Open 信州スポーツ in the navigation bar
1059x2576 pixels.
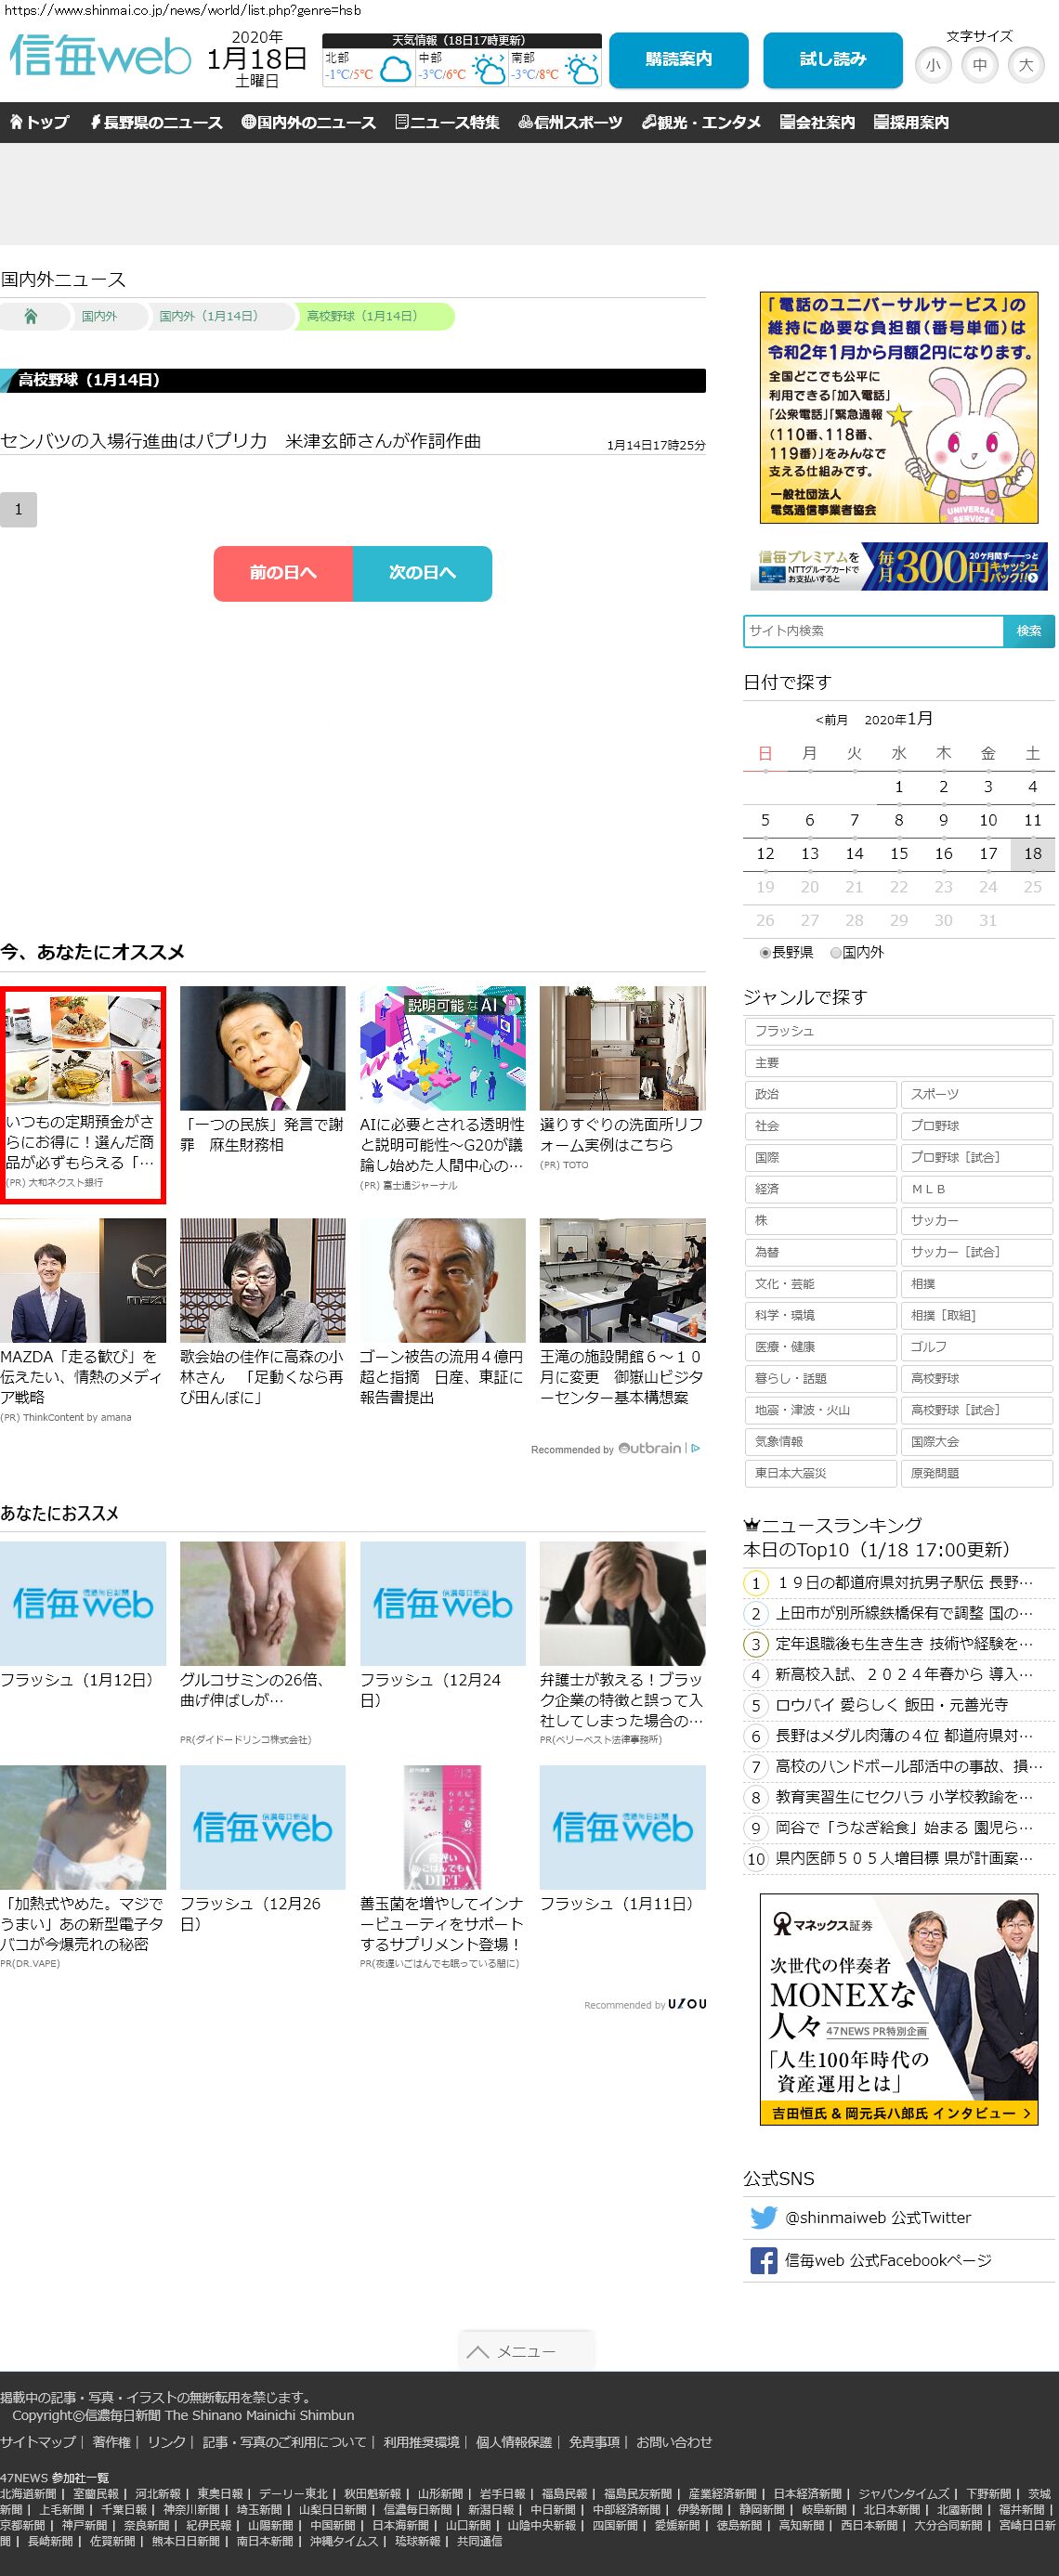point(570,122)
